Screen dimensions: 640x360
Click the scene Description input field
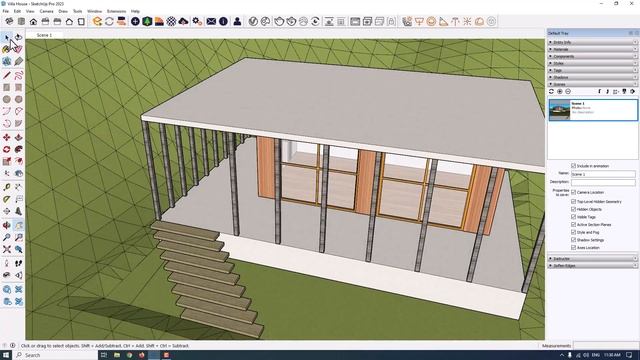[602, 182]
